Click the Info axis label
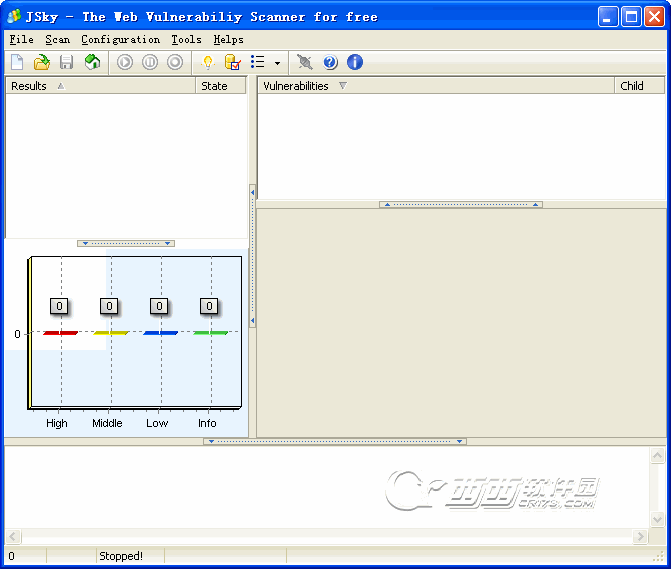 [x=207, y=423]
